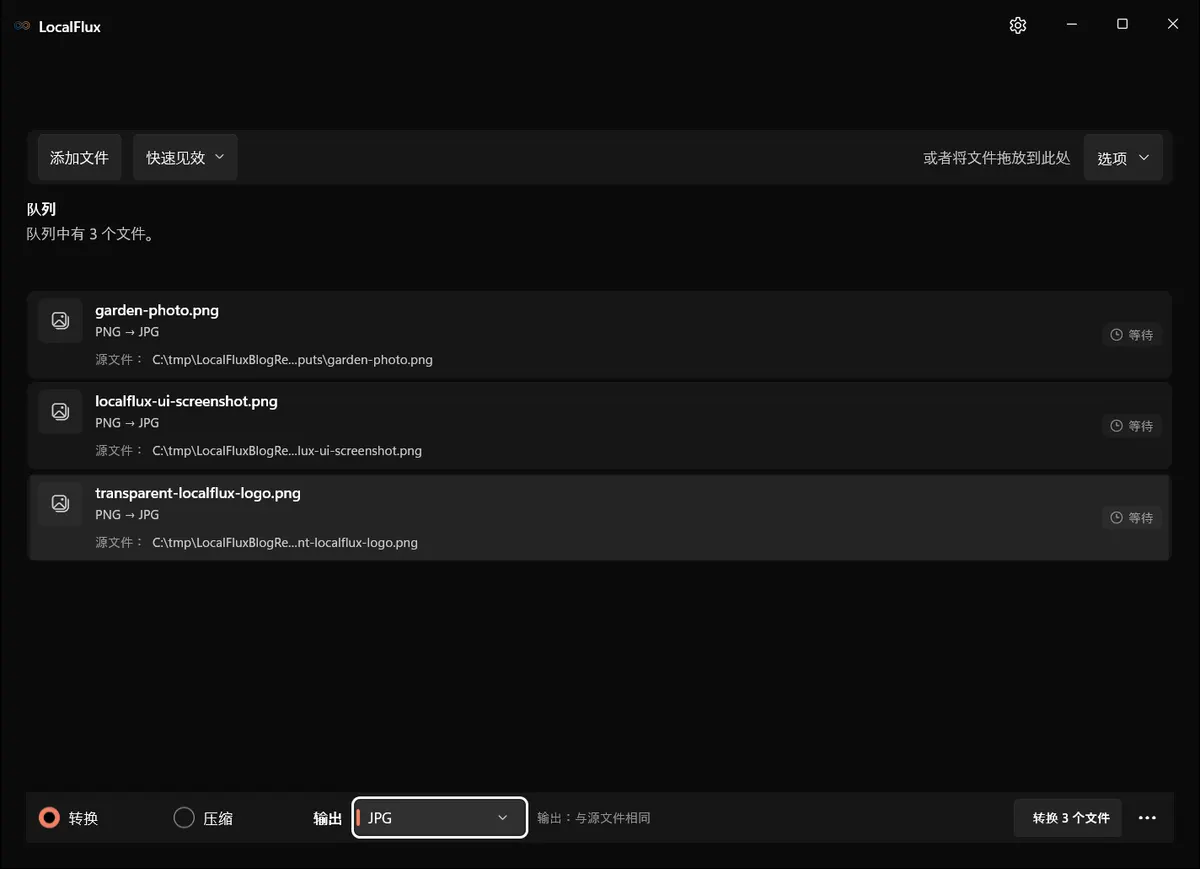Click the 队列中有 3 个文件。 text
This screenshot has height=869, width=1200.
click(90, 234)
